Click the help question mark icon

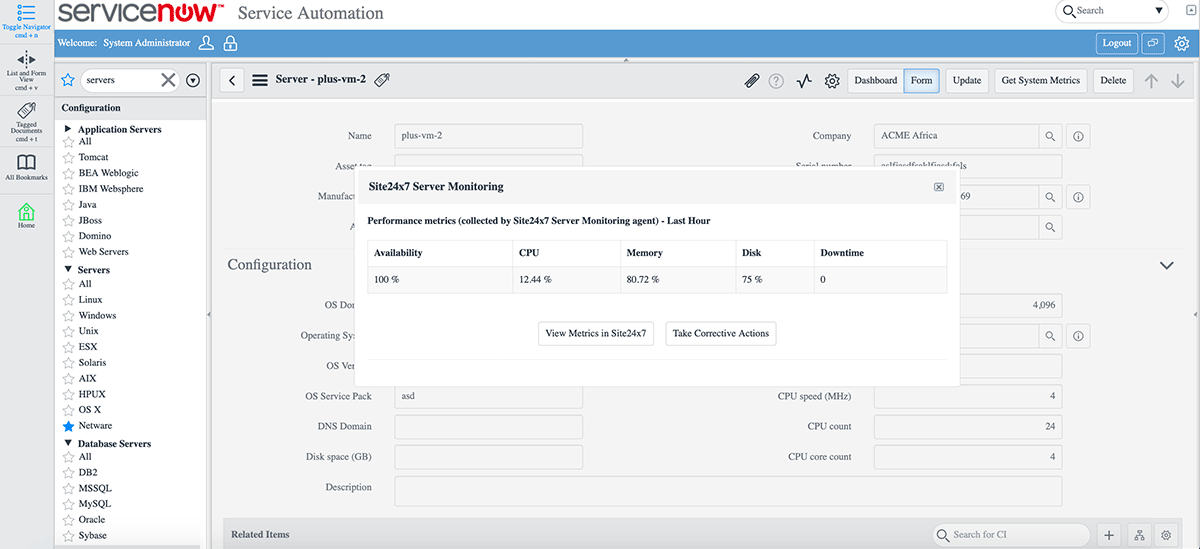pyautogui.click(x=776, y=81)
